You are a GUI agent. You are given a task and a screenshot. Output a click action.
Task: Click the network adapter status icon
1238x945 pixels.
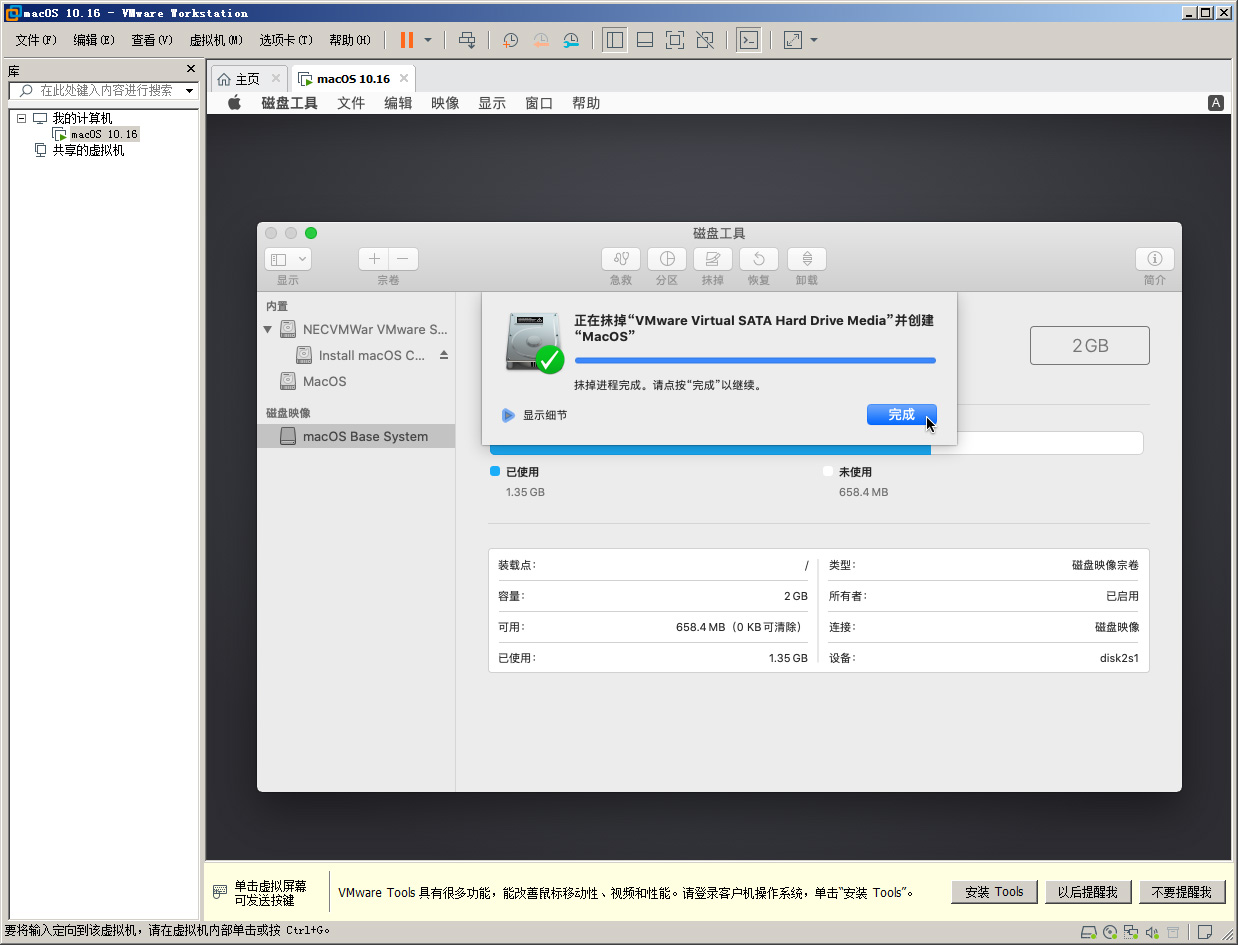tap(1130, 931)
